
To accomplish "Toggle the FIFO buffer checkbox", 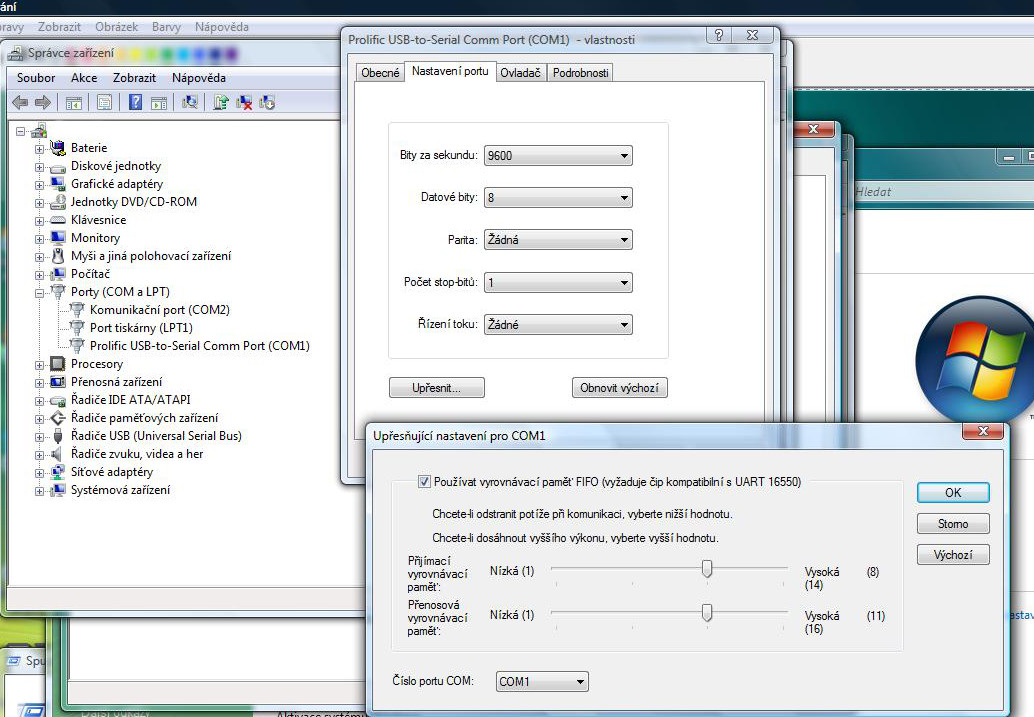I will pos(424,482).
